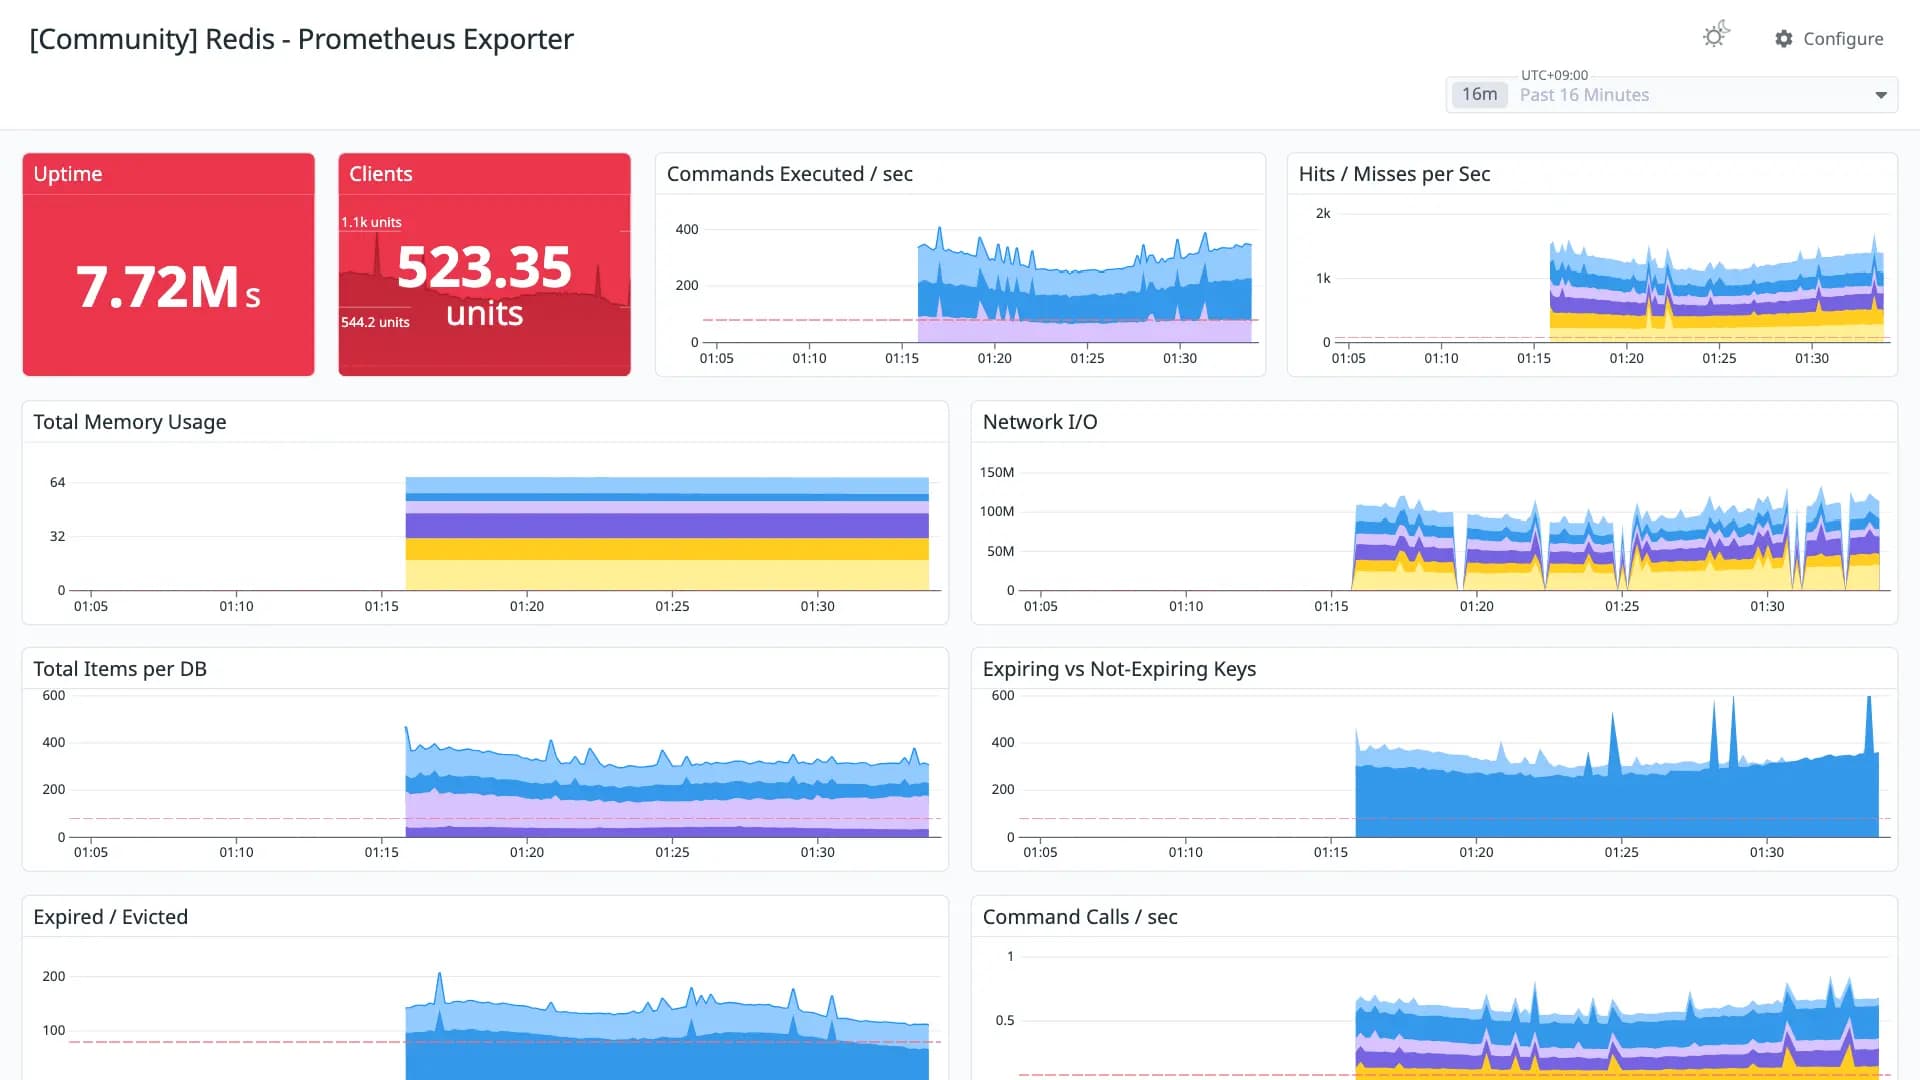Image resolution: width=1920 pixels, height=1080 pixels.
Task: Click the UTC+09:00 timezone label
Action: [x=1554, y=75]
